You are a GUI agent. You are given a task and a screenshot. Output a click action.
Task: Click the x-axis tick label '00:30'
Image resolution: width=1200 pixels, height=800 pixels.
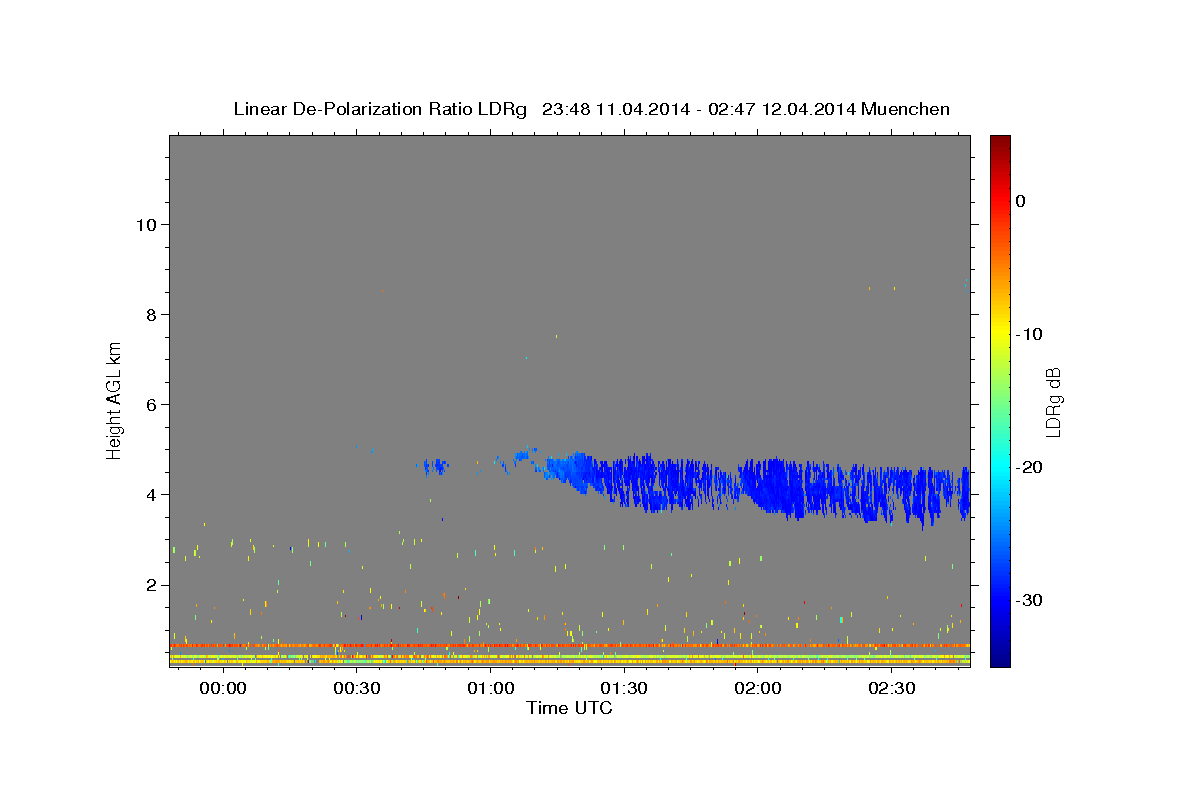coord(357,689)
